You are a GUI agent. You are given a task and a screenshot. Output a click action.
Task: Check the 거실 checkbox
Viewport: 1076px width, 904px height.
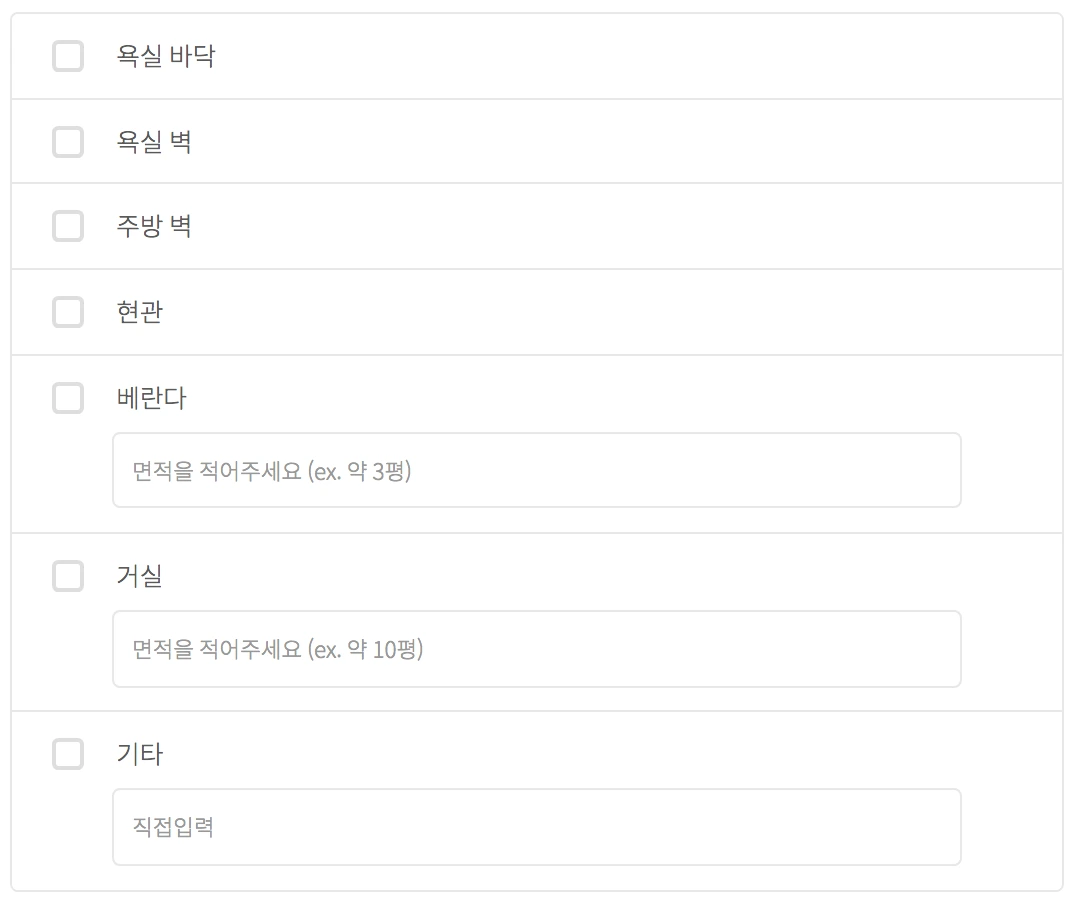point(67,576)
